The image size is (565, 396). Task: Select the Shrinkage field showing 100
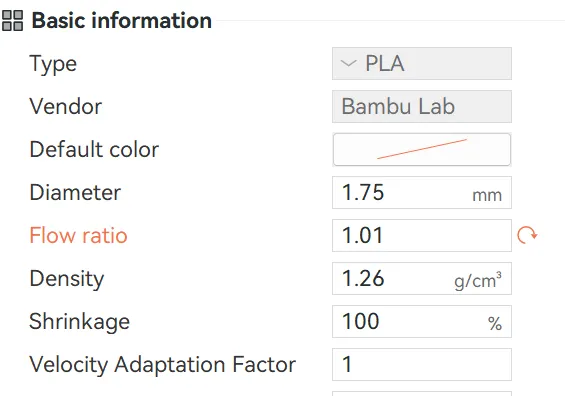click(x=422, y=321)
